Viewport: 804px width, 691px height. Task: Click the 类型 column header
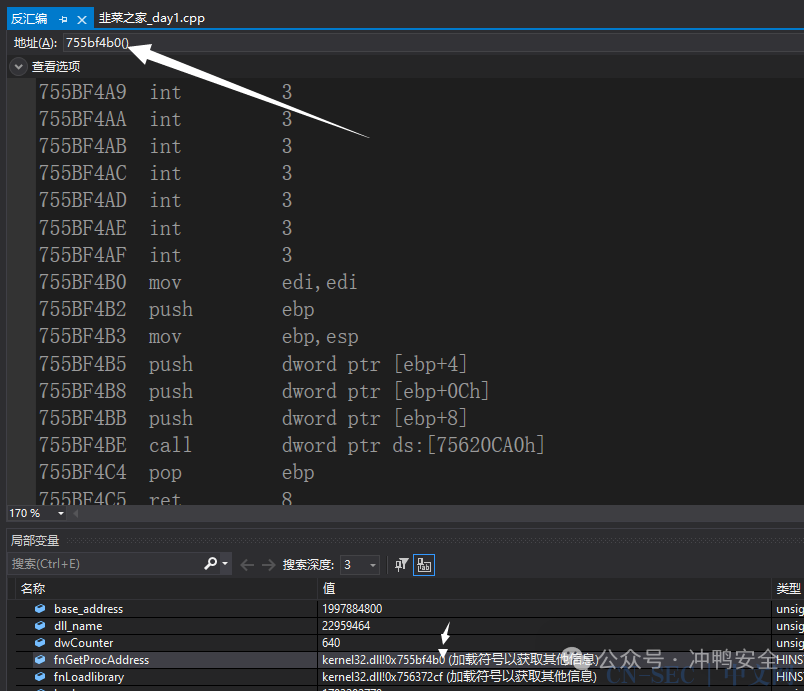[x=788, y=588]
